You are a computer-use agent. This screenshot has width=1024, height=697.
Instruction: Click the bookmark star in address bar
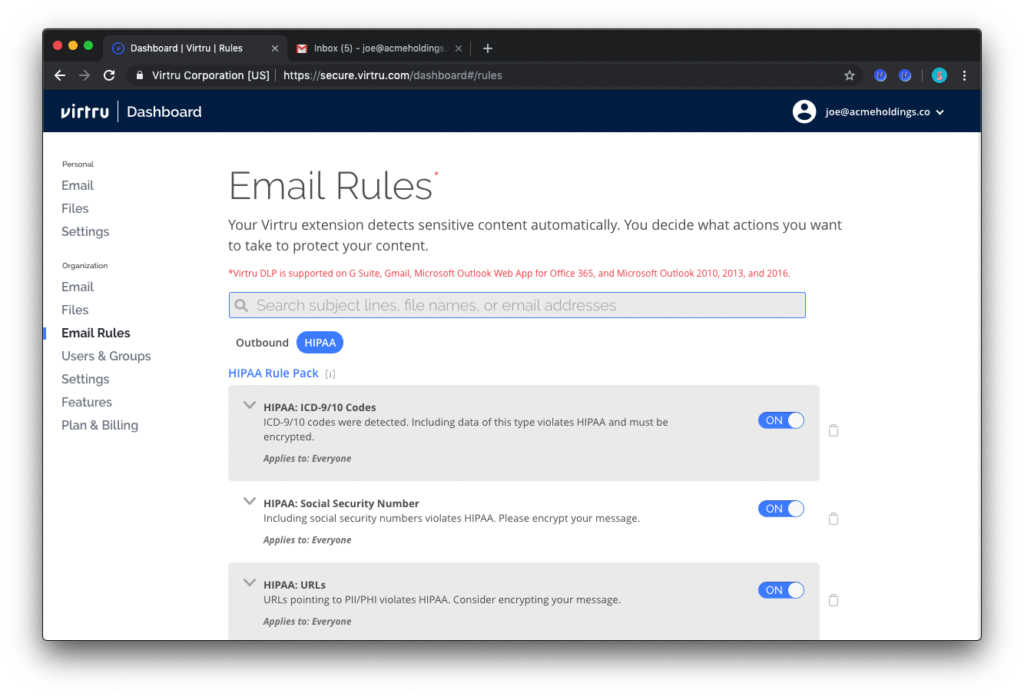[849, 75]
